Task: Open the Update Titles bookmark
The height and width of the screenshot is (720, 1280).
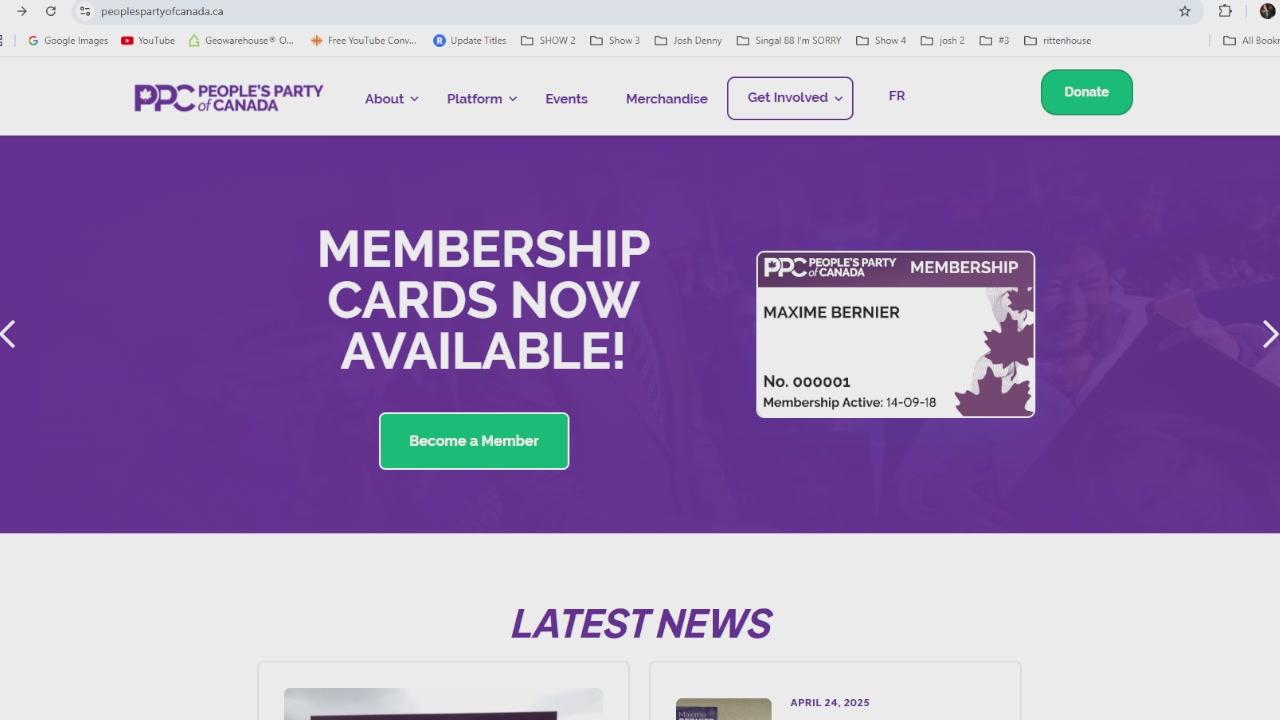Action: (470, 41)
